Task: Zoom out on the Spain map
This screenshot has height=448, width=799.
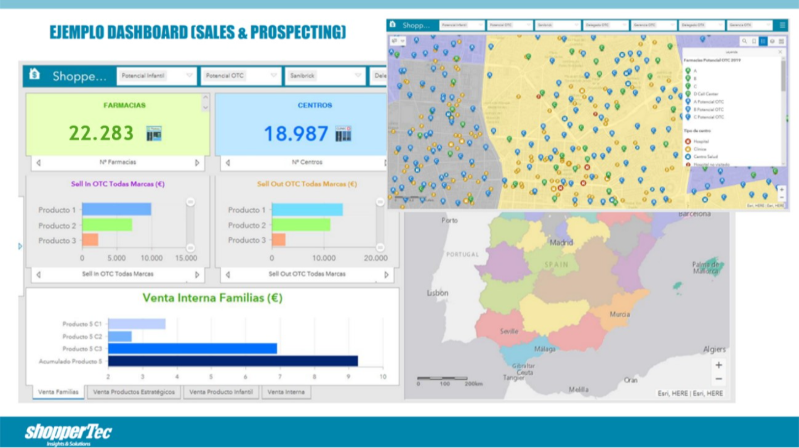Action: 717,381
